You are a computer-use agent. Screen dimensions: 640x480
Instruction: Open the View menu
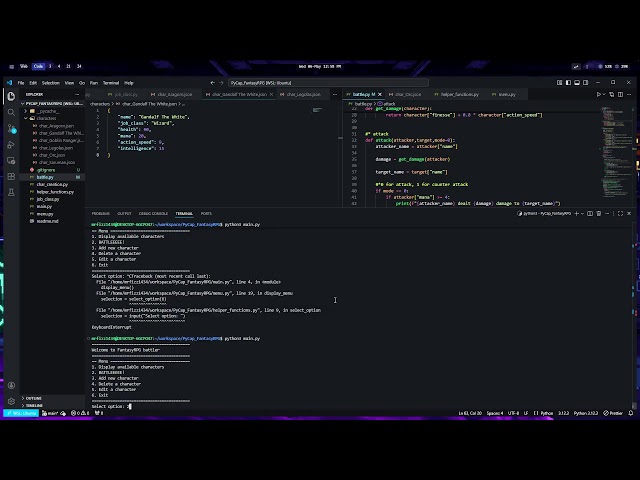tap(69, 83)
